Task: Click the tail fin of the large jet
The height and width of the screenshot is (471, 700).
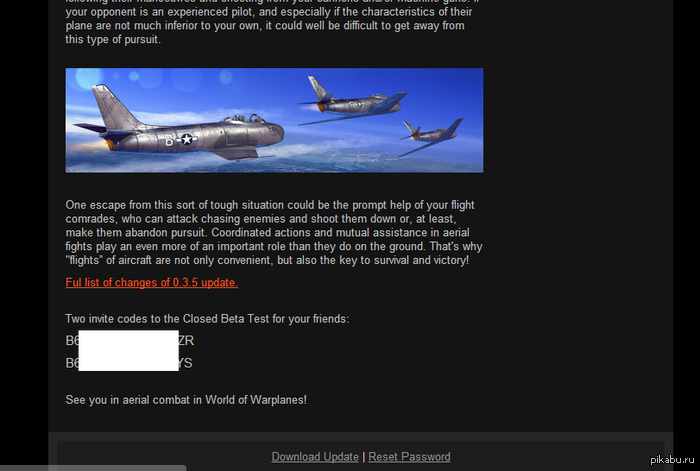Action: click(115, 107)
